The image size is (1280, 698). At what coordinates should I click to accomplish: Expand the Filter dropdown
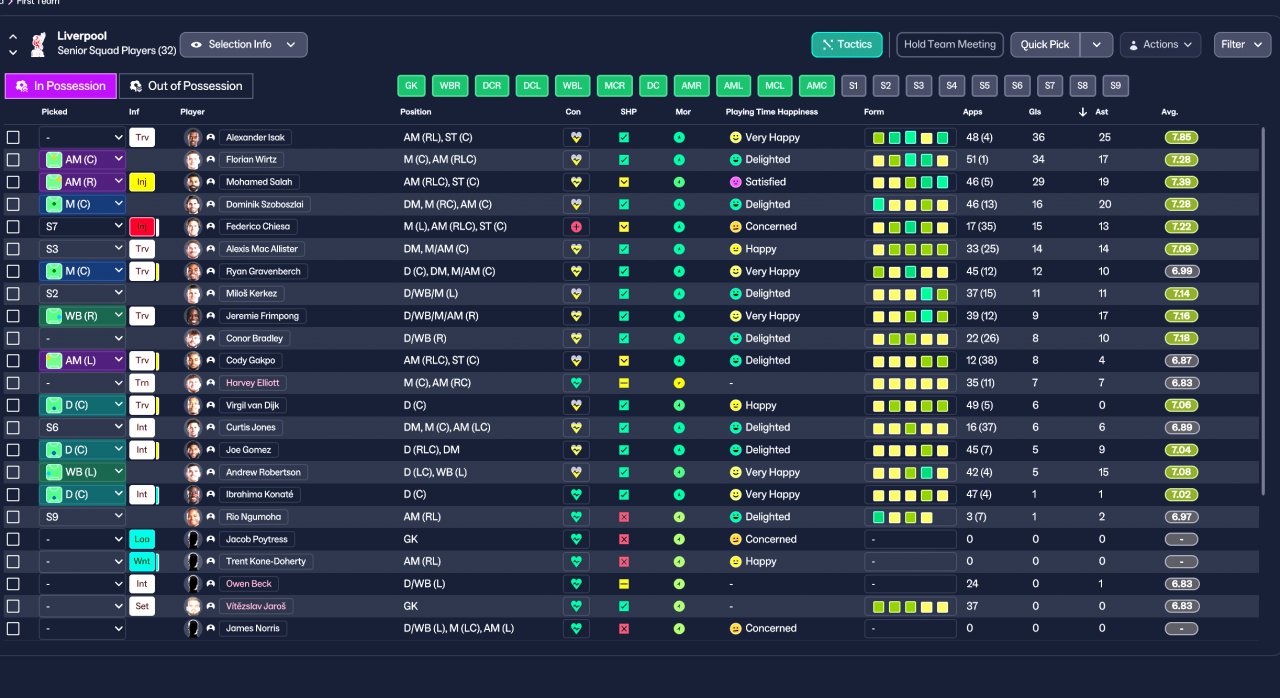coord(1243,44)
